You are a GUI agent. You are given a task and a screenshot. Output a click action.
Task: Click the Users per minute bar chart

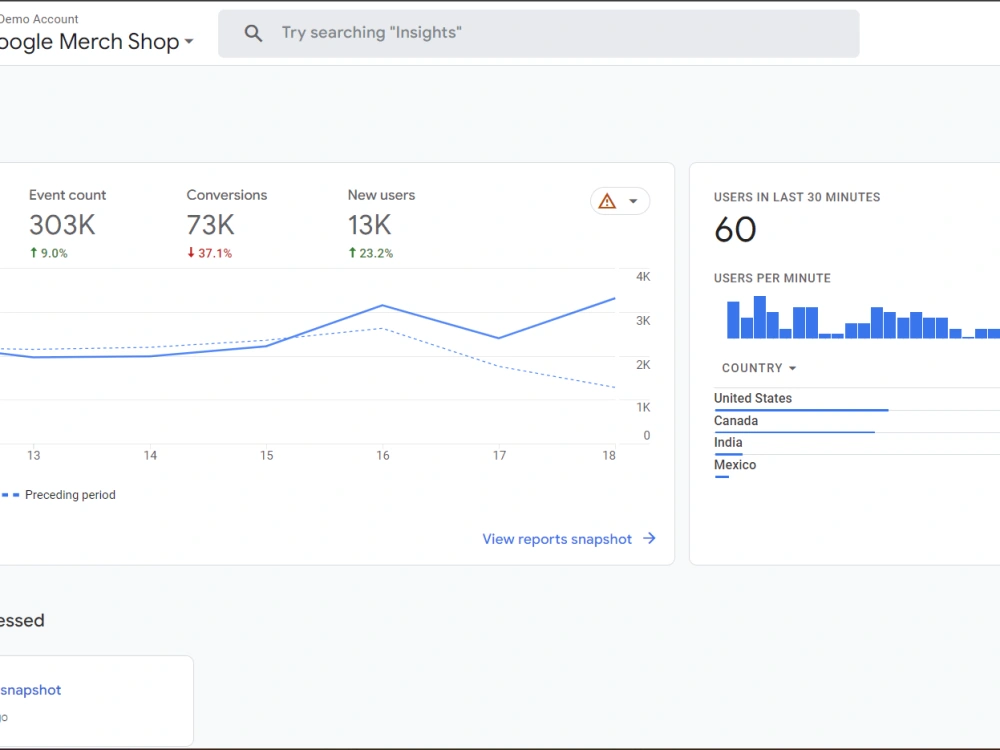(x=863, y=317)
